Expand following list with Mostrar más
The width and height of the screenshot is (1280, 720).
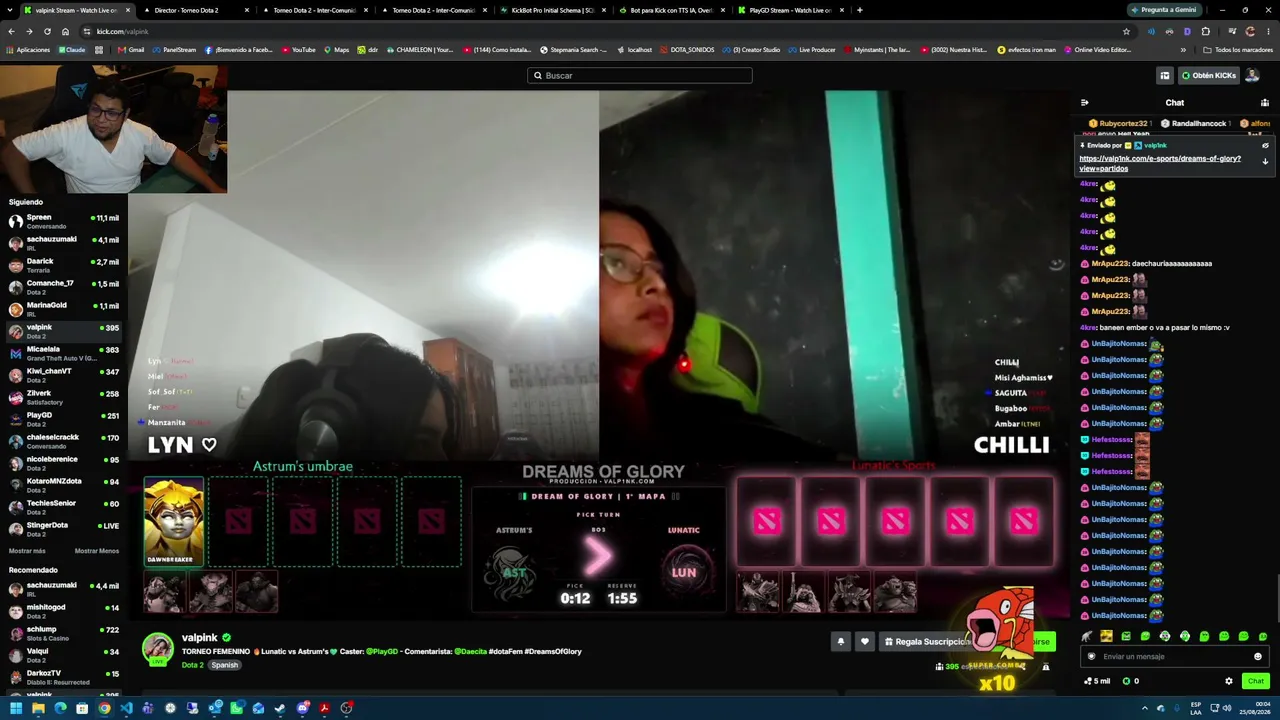pos(27,551)
